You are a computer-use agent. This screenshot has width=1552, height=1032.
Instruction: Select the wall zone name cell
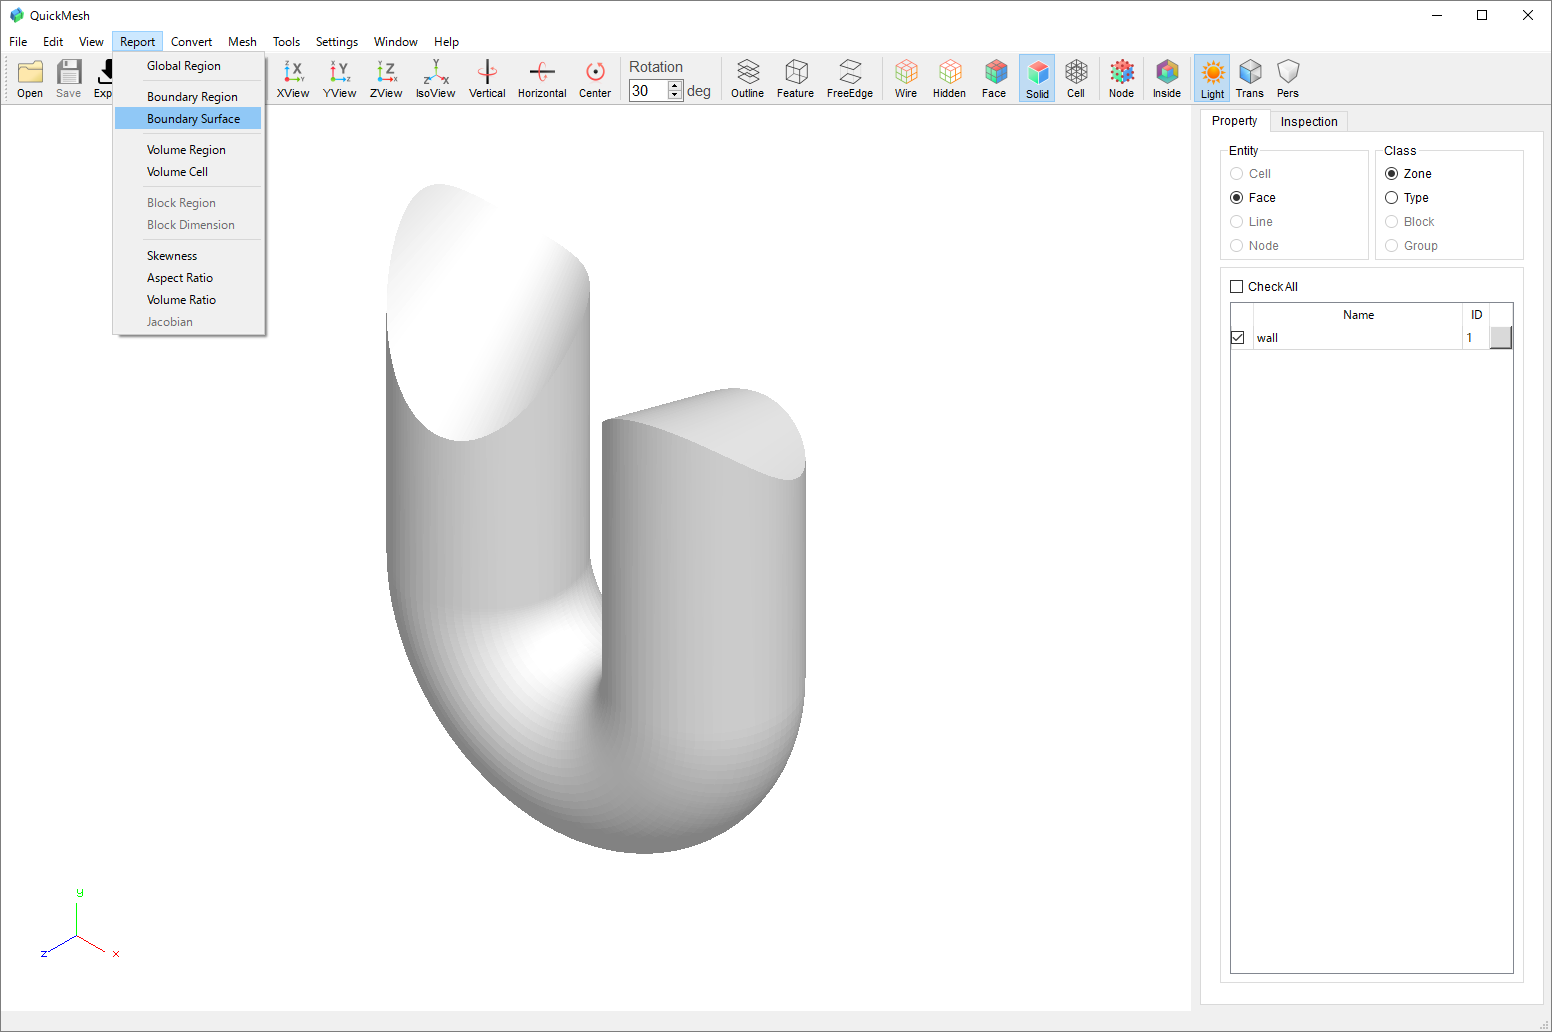[x=1358, y=338]
